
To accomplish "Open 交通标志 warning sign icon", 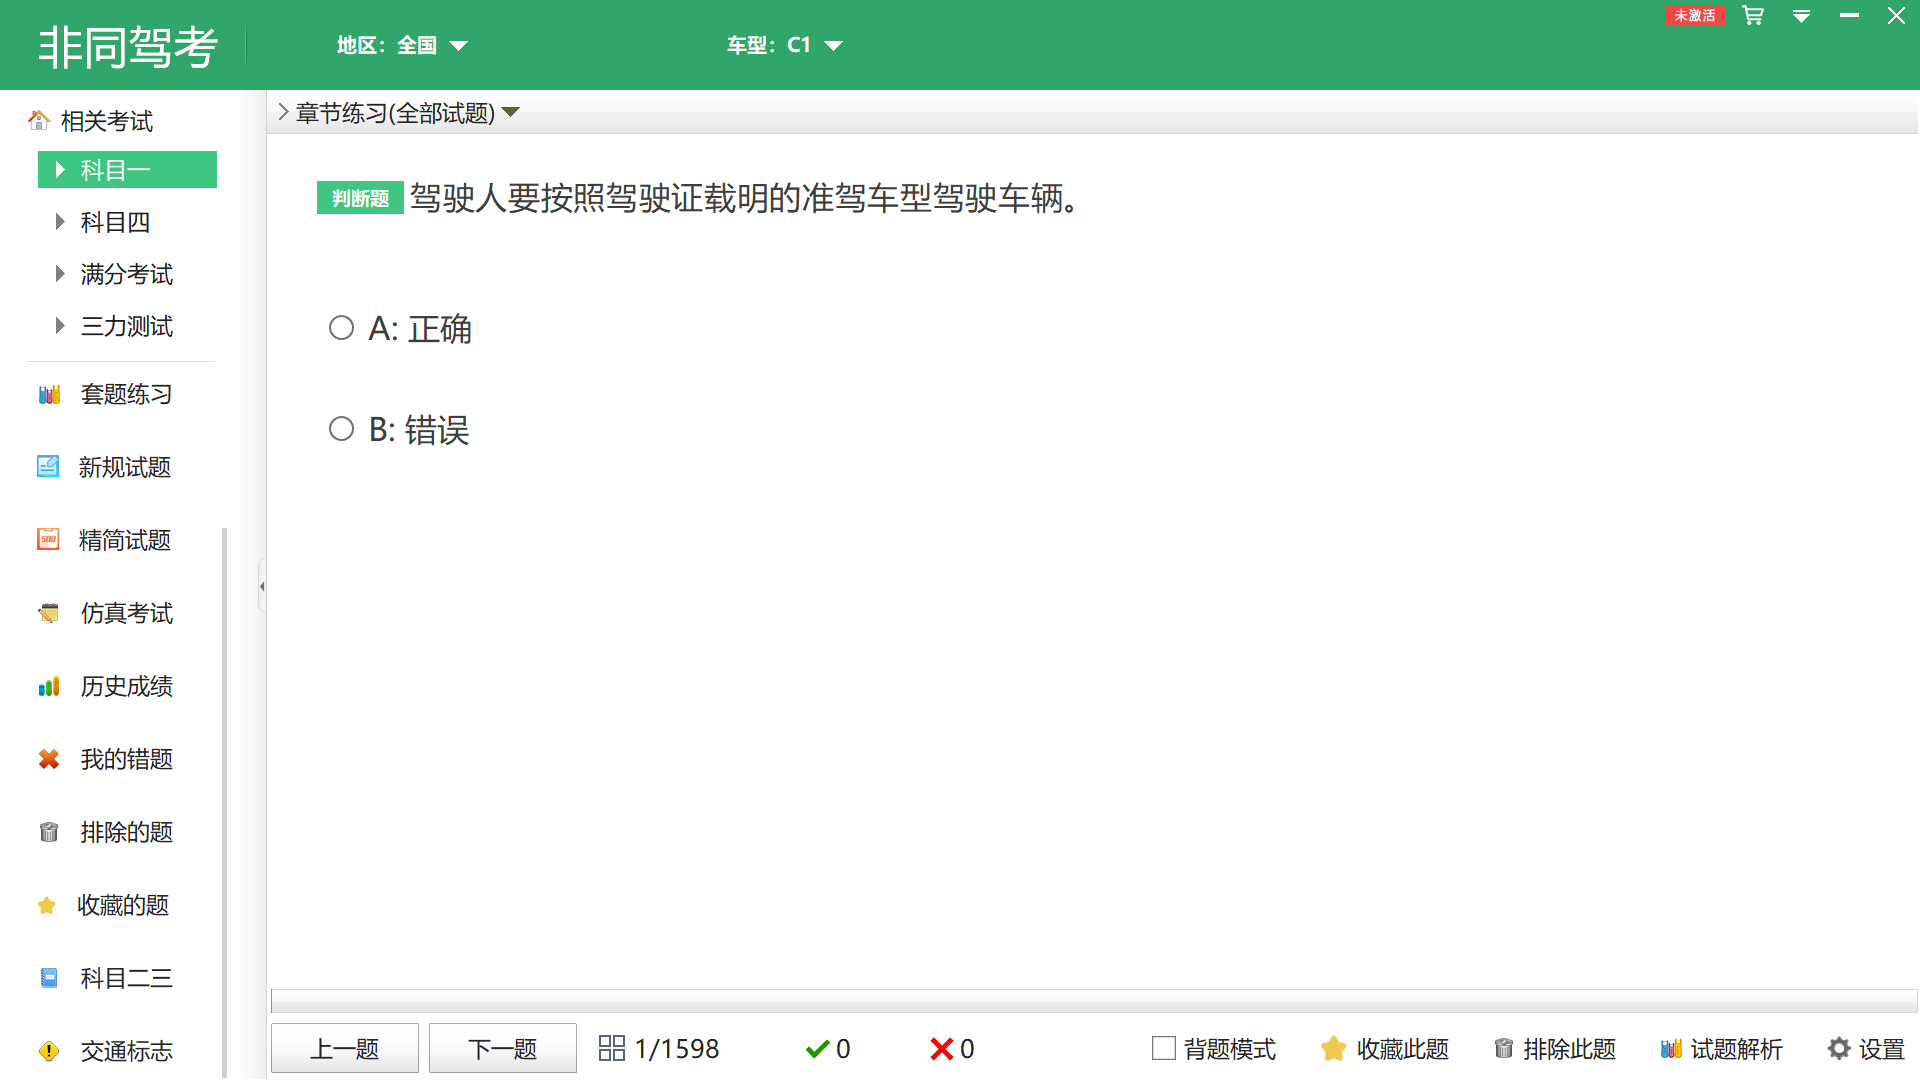I will [49, 1052].
